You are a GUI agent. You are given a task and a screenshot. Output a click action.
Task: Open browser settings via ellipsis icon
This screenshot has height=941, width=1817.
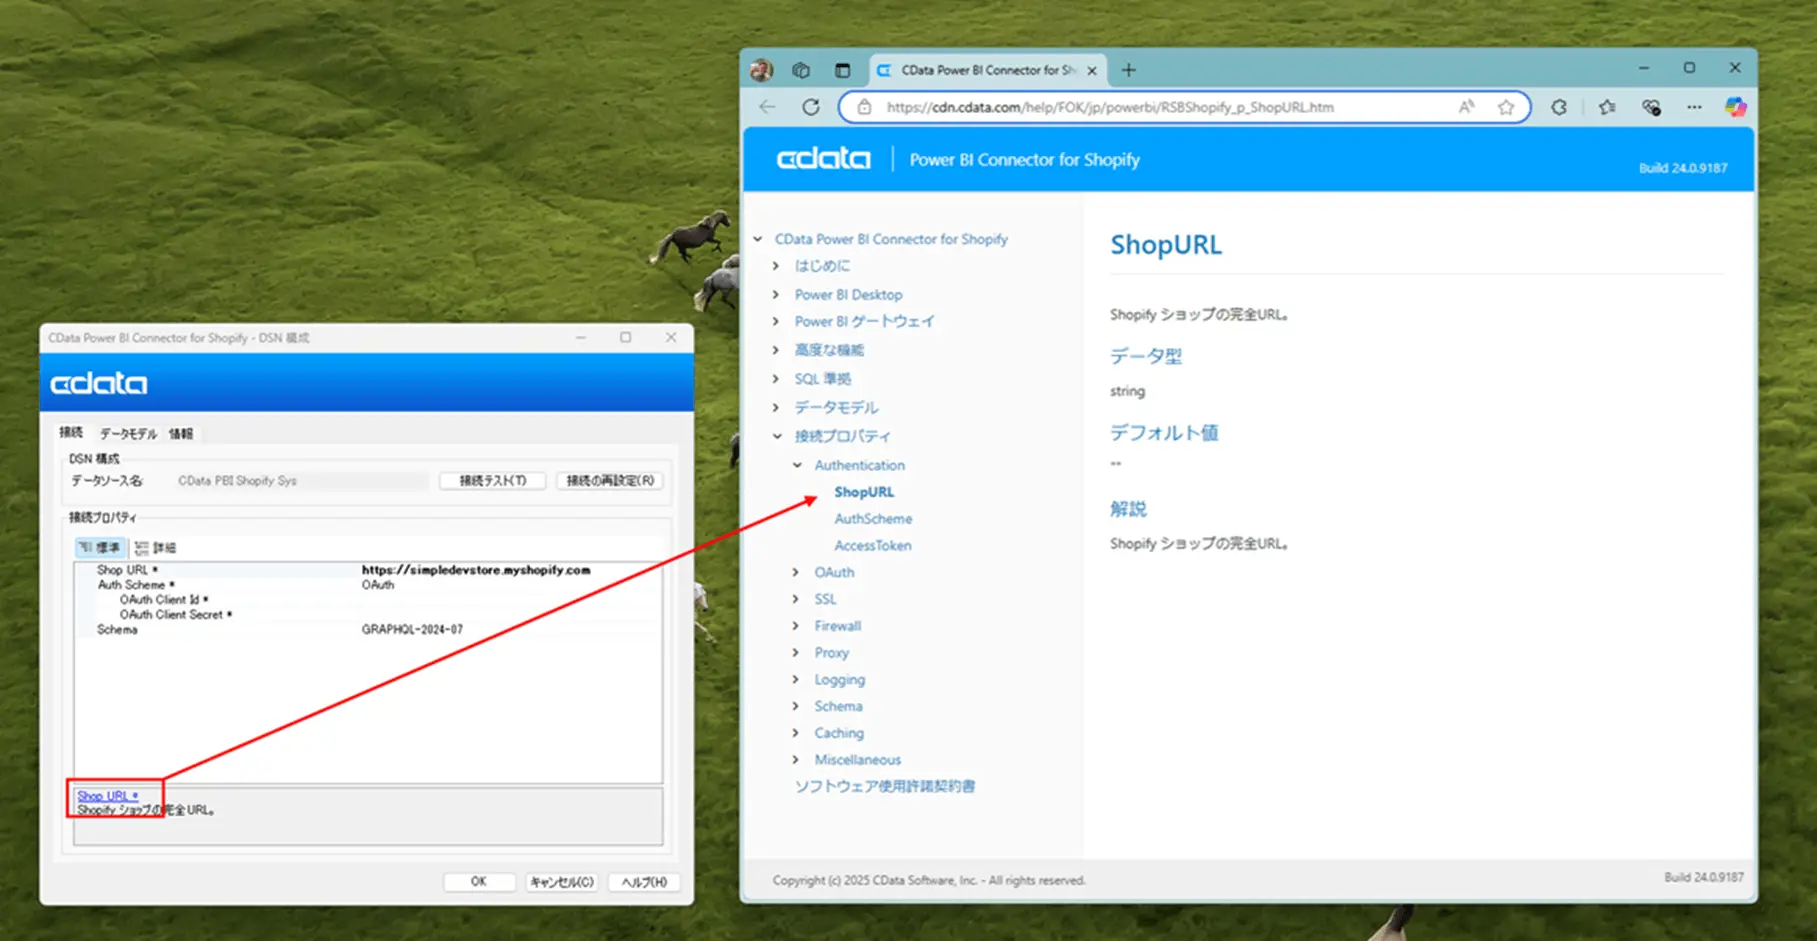coord(1693,107)
